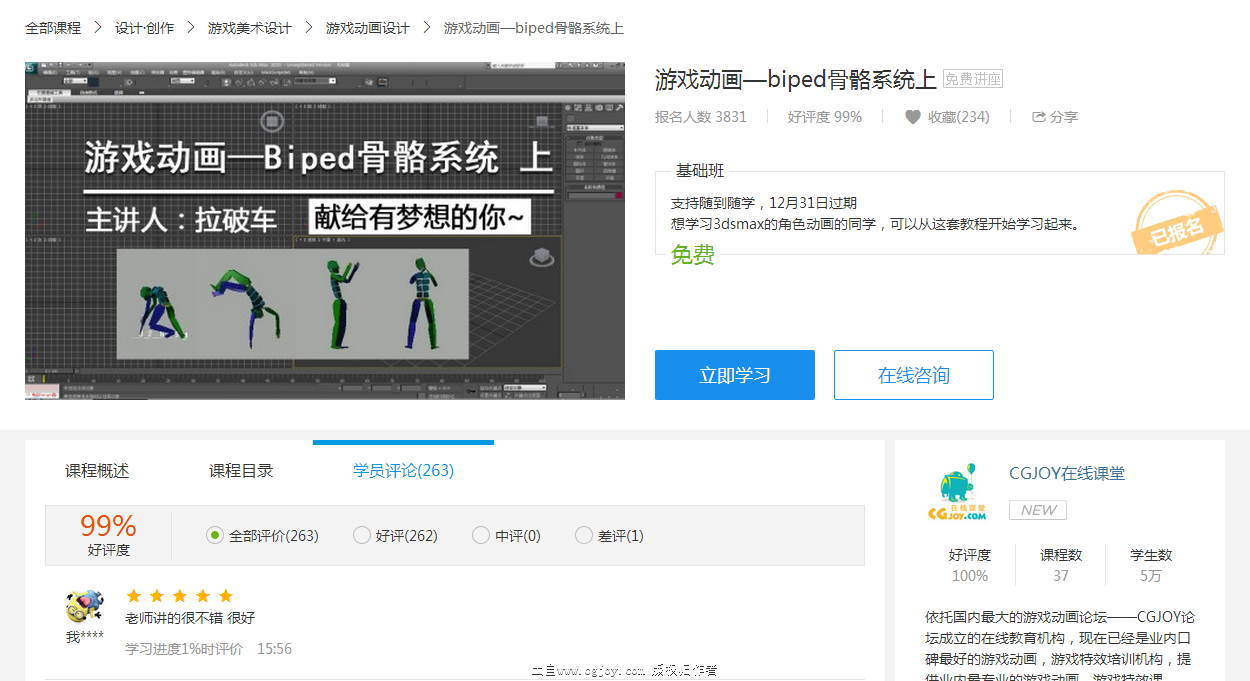Click the NEW badge under CGJOY name
This screenshot has height=681, width=1250.
pyautogui.click(x=1038, y=510)
